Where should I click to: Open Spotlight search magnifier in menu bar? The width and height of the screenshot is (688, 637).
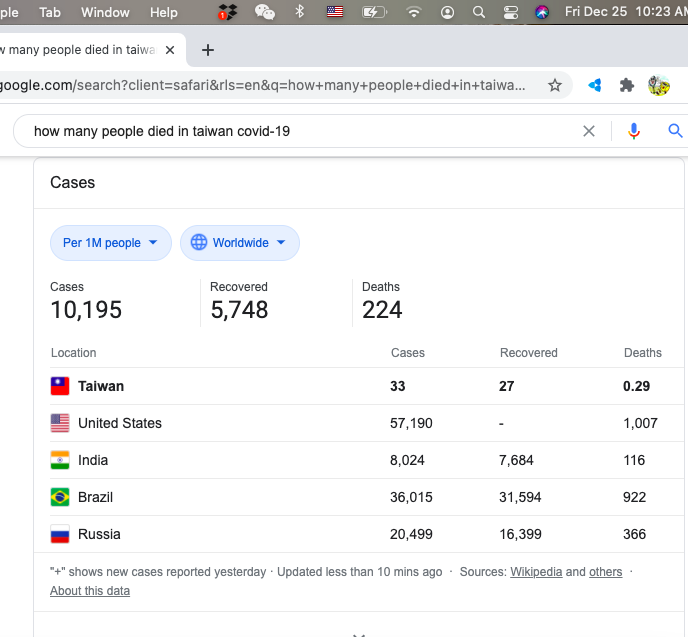click(479, 13)
